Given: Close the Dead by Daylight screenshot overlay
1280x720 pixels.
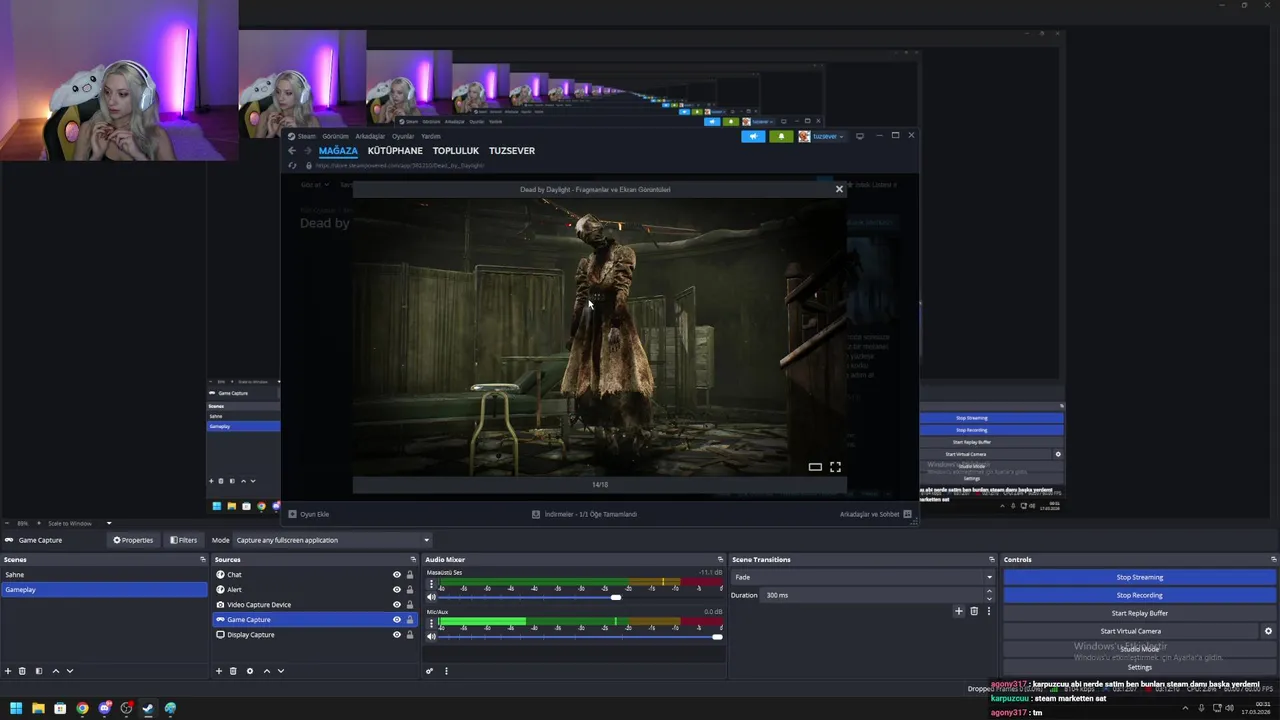Looking at the screenshot, I should 839,189.
